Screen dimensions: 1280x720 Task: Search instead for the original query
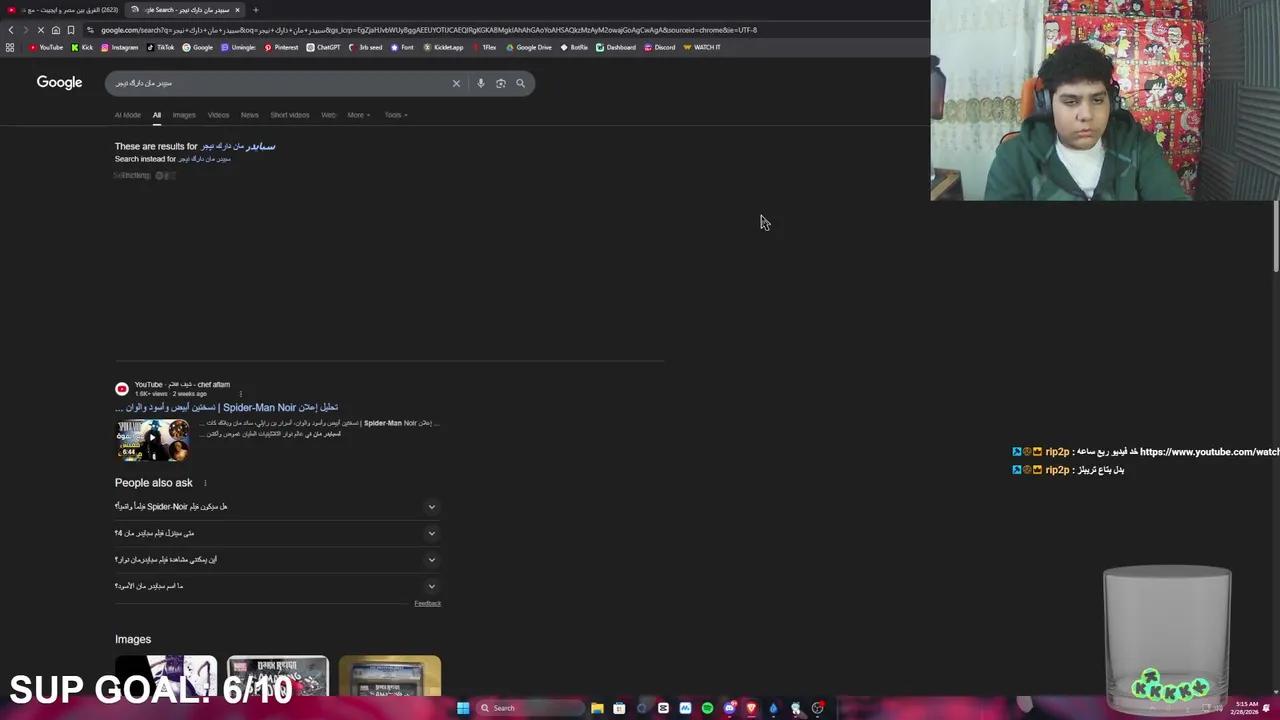[204, 159]
